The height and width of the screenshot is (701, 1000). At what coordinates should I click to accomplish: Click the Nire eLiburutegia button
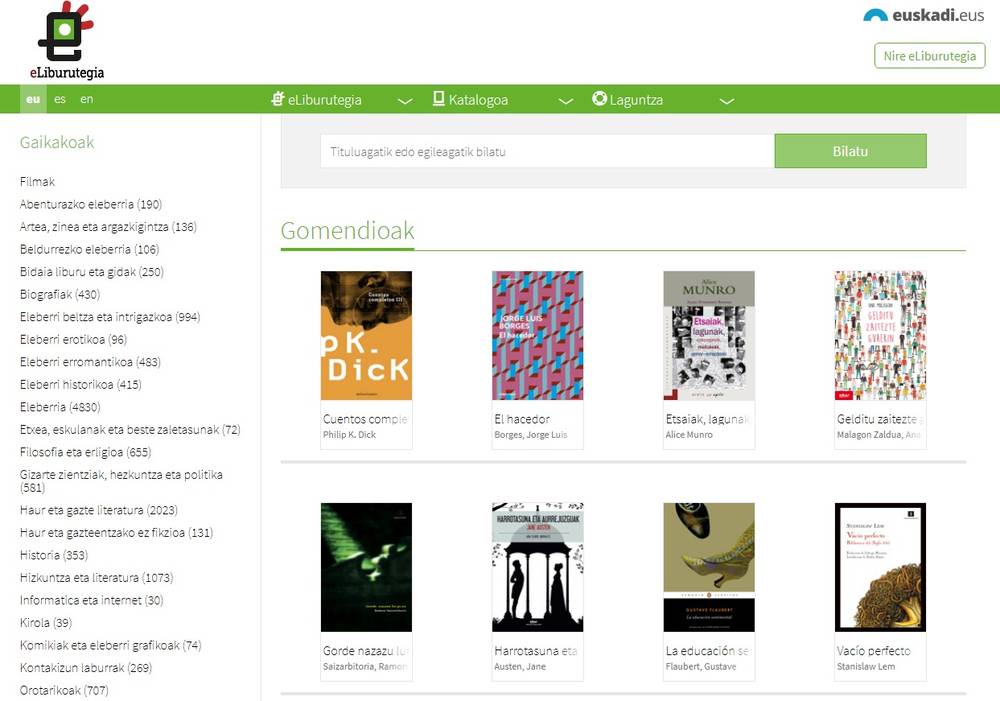[930, 55]
